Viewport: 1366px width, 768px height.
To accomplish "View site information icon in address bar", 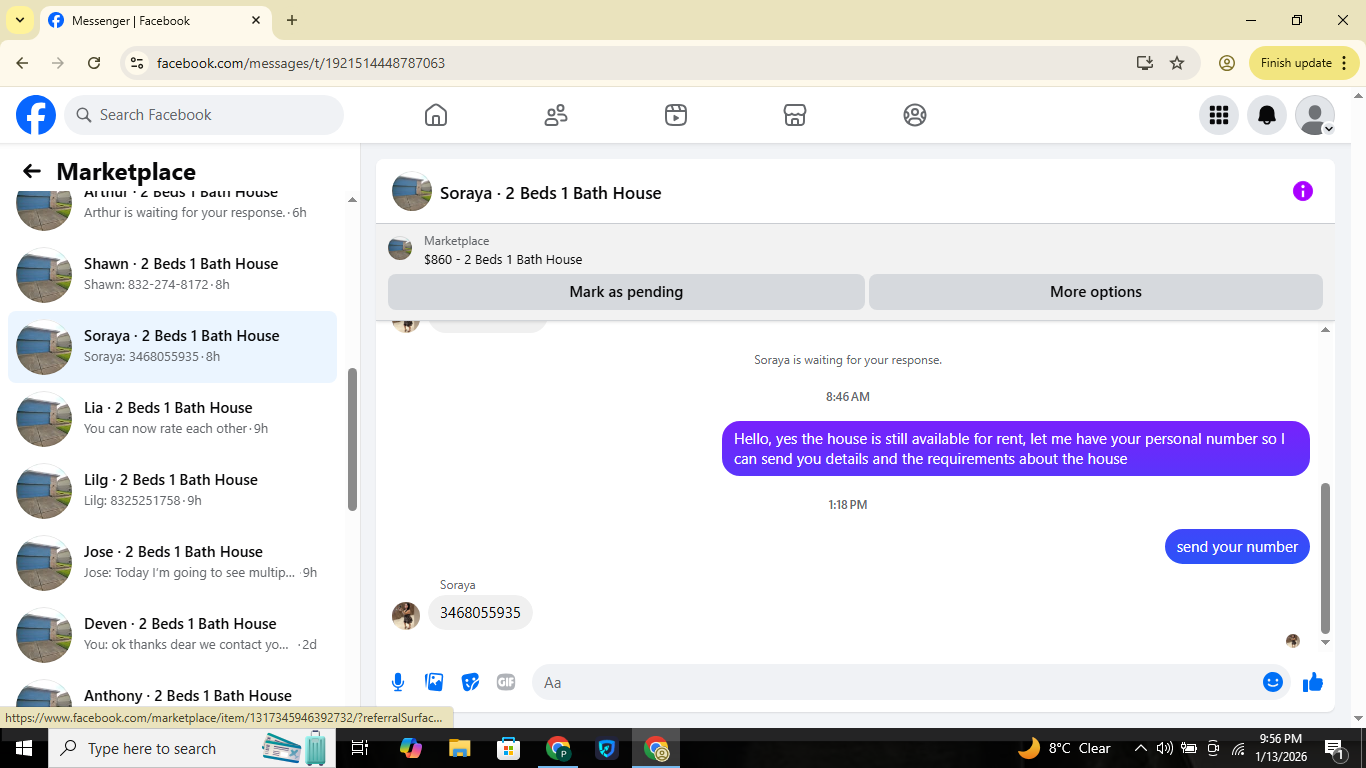I will coord(138,63).
